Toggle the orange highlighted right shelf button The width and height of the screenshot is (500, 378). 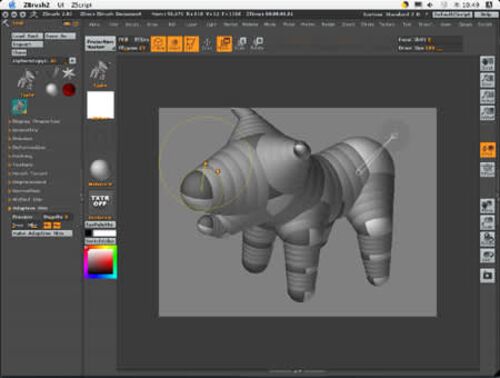point(487,150)
